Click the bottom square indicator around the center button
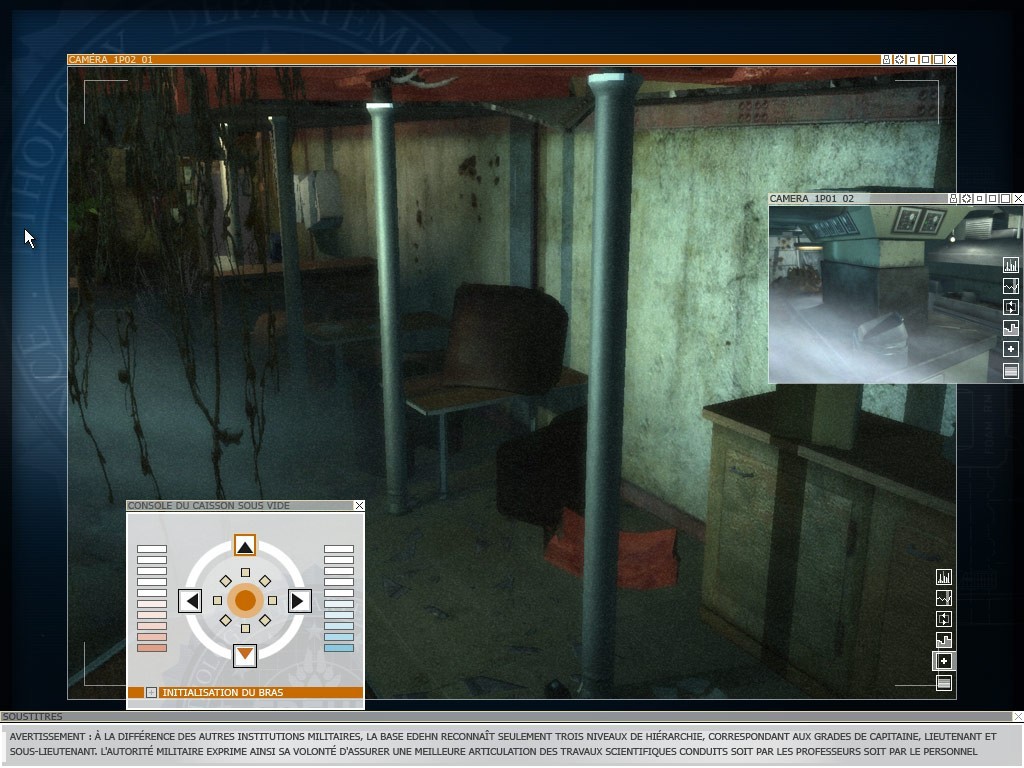The image size is (1024, 768). pos(245,629)
